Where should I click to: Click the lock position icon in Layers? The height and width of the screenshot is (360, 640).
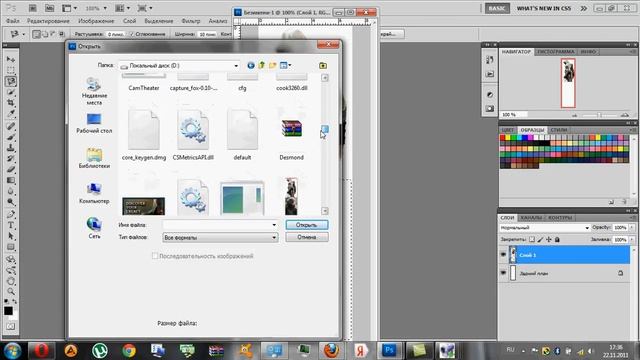(549, 240)
